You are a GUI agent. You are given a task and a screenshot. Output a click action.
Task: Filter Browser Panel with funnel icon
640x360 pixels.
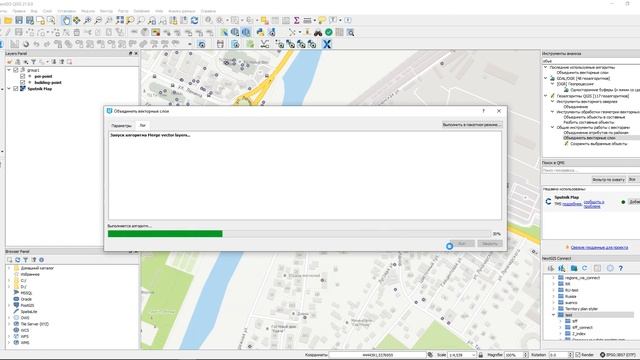pos(25,260)
